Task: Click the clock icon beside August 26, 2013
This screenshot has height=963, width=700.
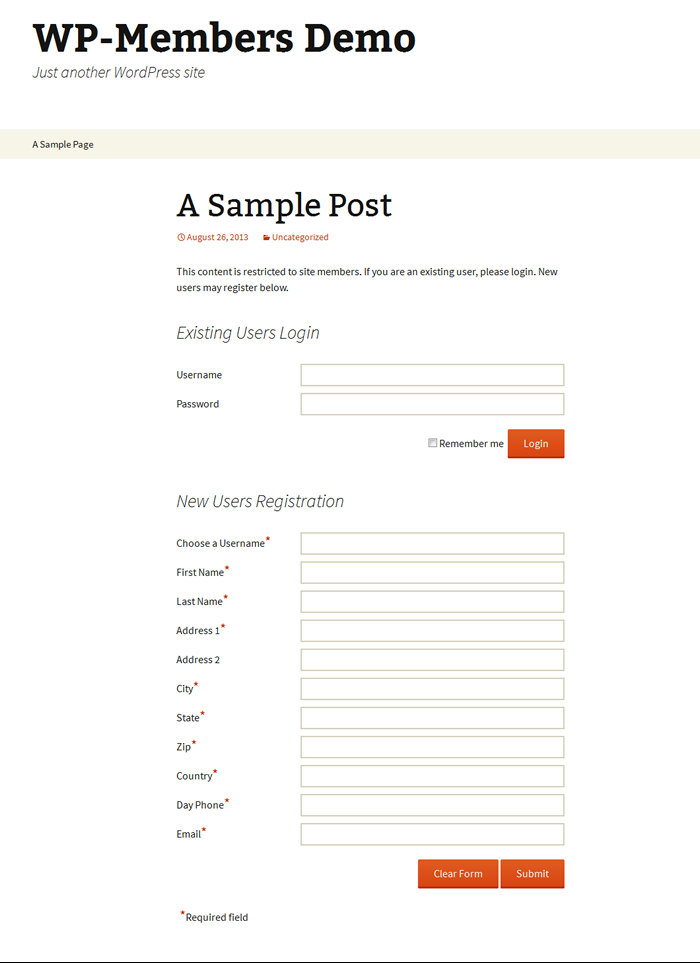Action: (x=181, y=237)
